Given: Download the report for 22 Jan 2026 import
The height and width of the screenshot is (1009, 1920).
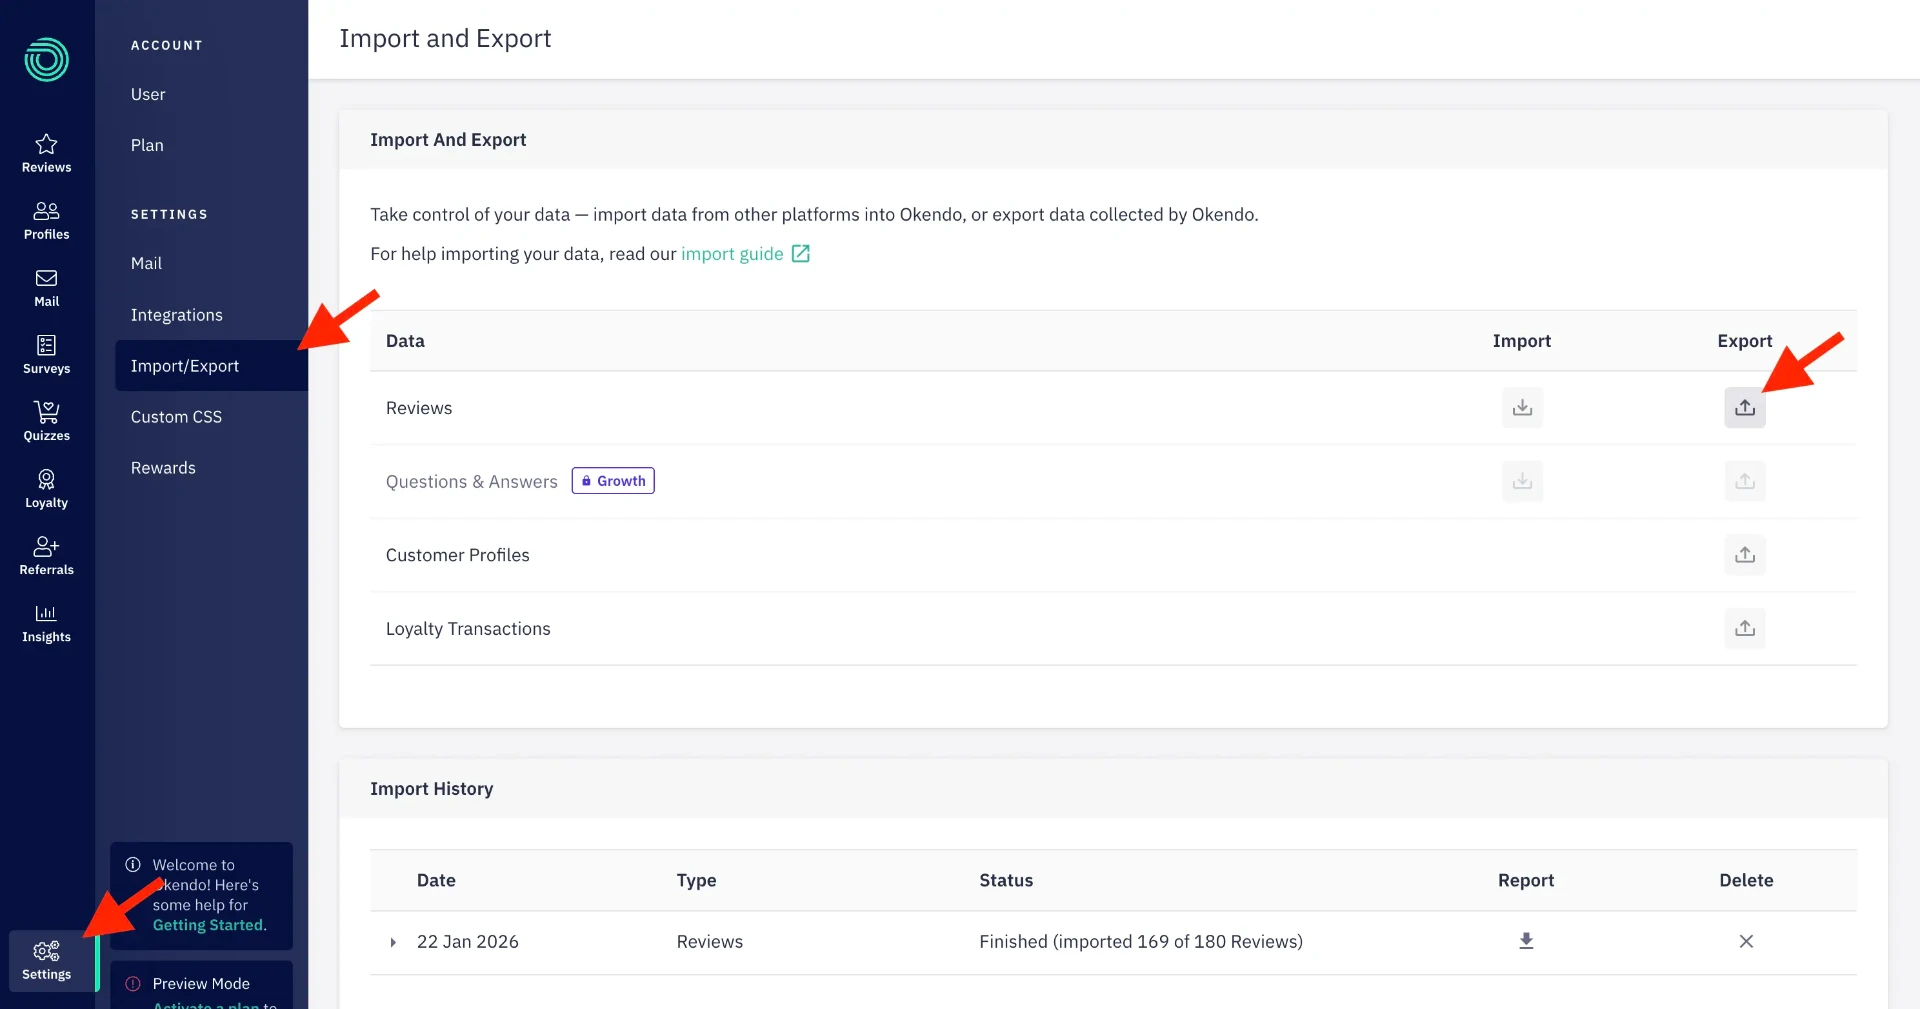Looking at the screenshot, I should point(1526,941).
